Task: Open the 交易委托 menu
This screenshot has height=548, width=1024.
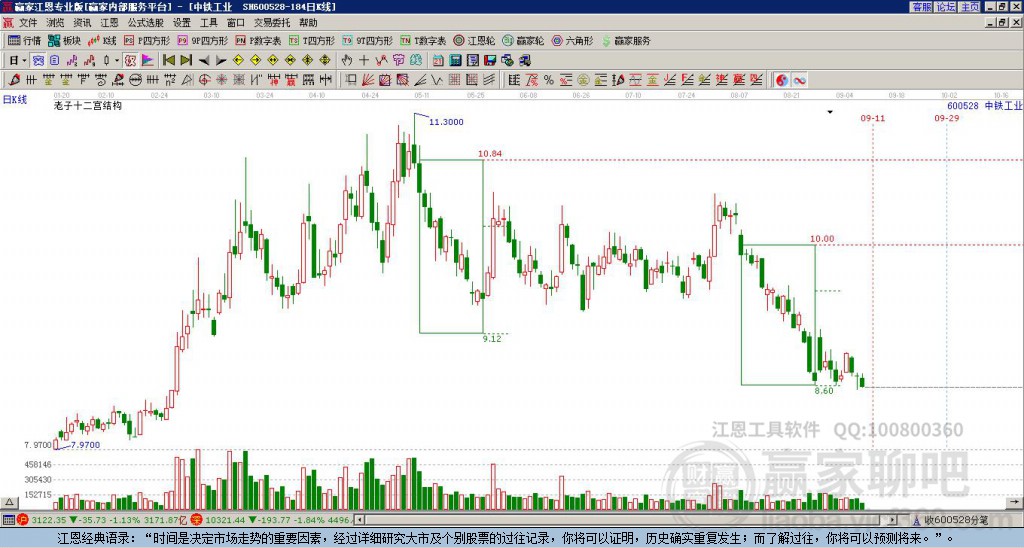Action: (x=272, y=23)
